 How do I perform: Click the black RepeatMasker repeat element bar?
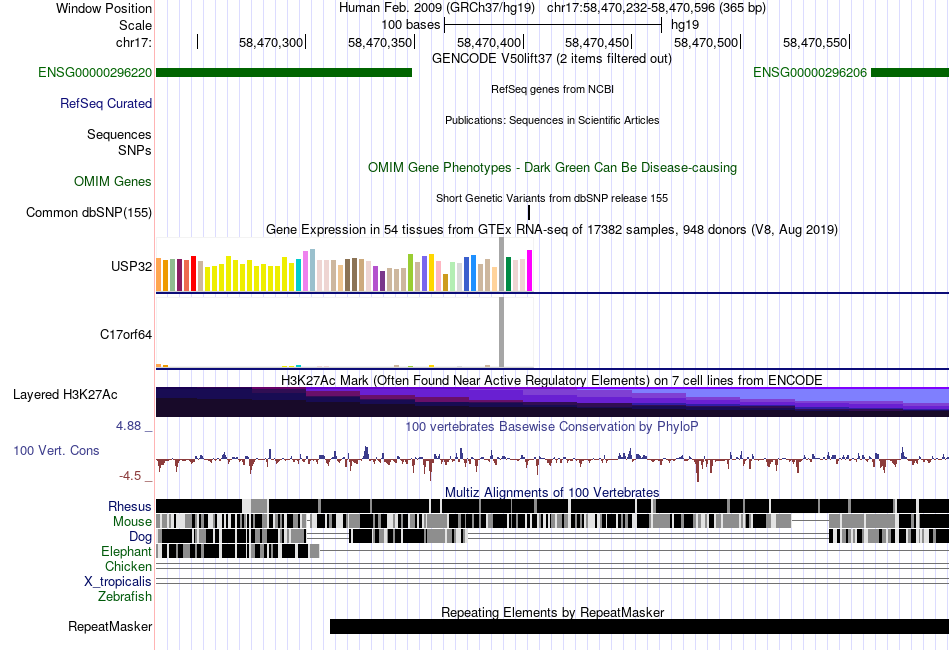[639, 626]
